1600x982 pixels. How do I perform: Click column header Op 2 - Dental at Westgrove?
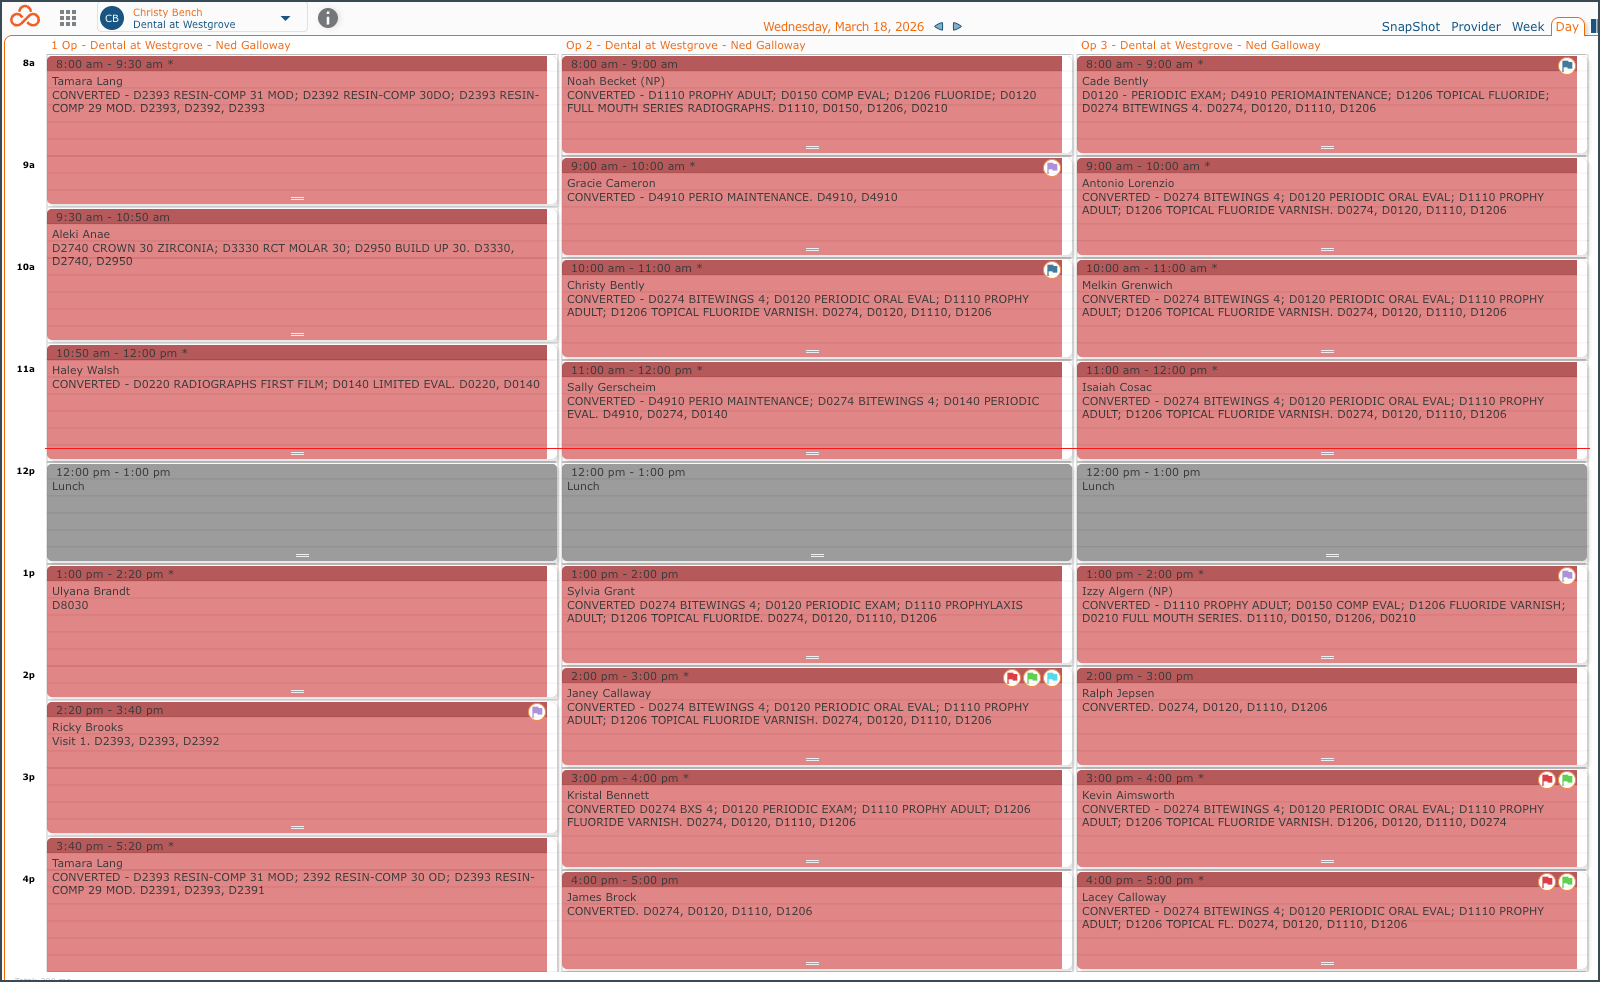pyautogui.click(x=685, y=45)
